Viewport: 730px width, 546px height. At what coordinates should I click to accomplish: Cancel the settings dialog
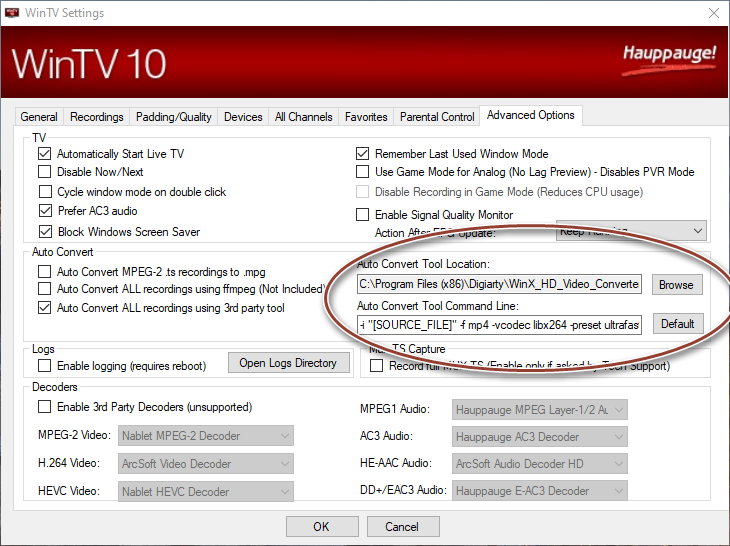[402, 526]
